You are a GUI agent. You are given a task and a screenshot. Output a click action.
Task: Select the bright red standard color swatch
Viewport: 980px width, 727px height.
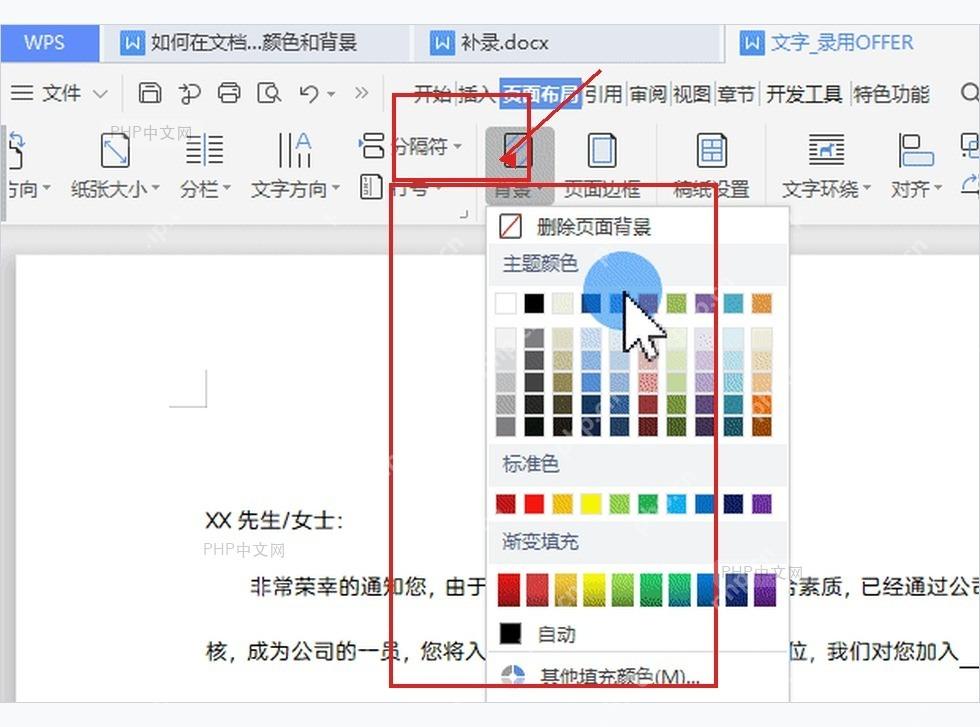click(534, 504)
